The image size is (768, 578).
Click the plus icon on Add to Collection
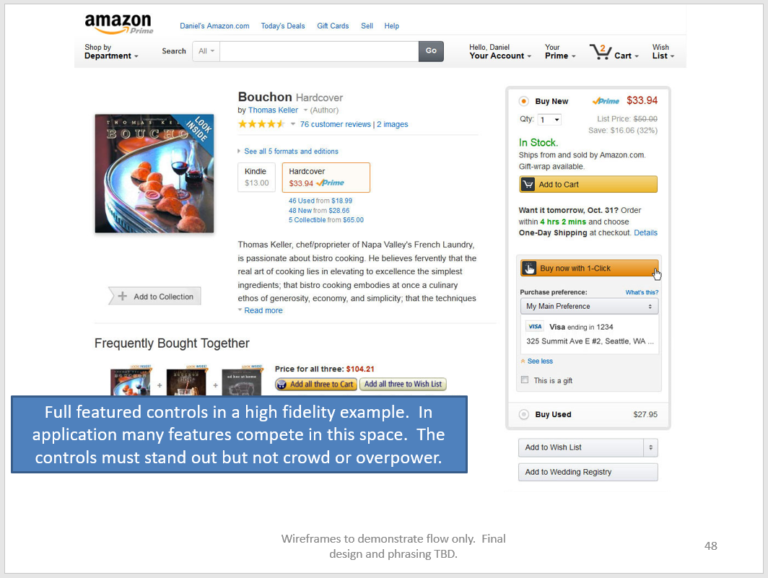coord(122,296)
